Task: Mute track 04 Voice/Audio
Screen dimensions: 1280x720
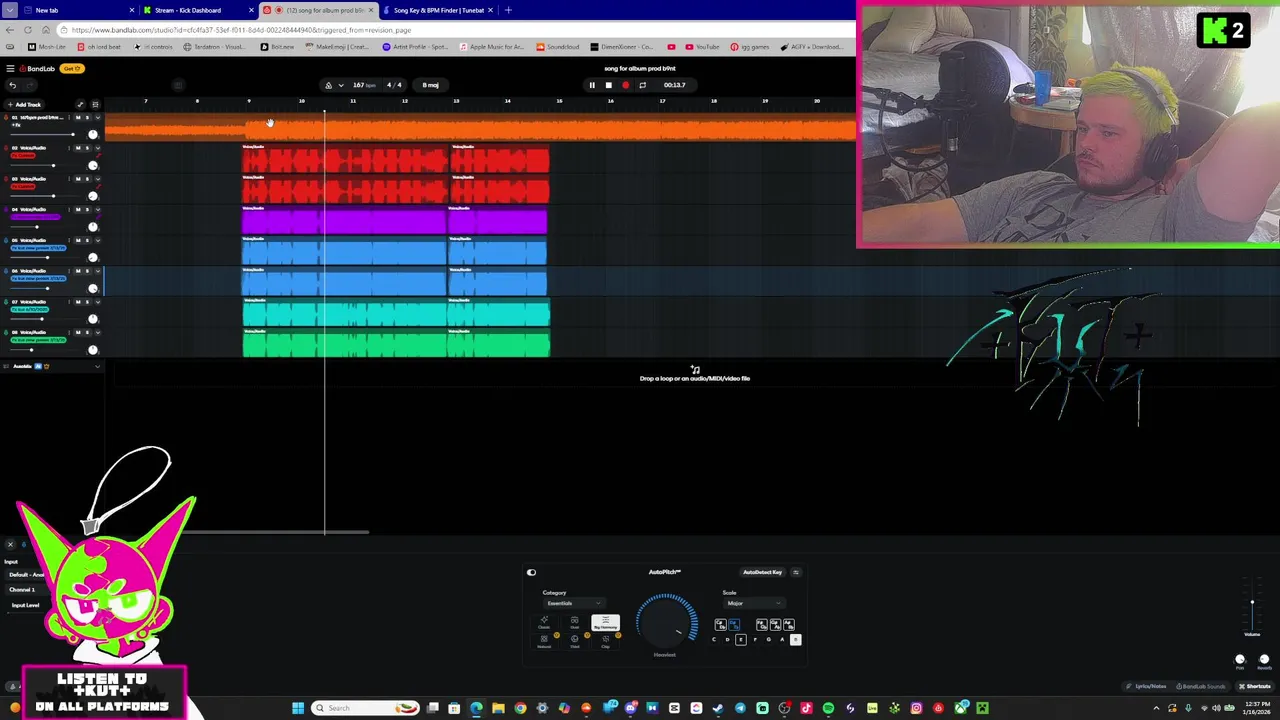Action: point(77,210)
